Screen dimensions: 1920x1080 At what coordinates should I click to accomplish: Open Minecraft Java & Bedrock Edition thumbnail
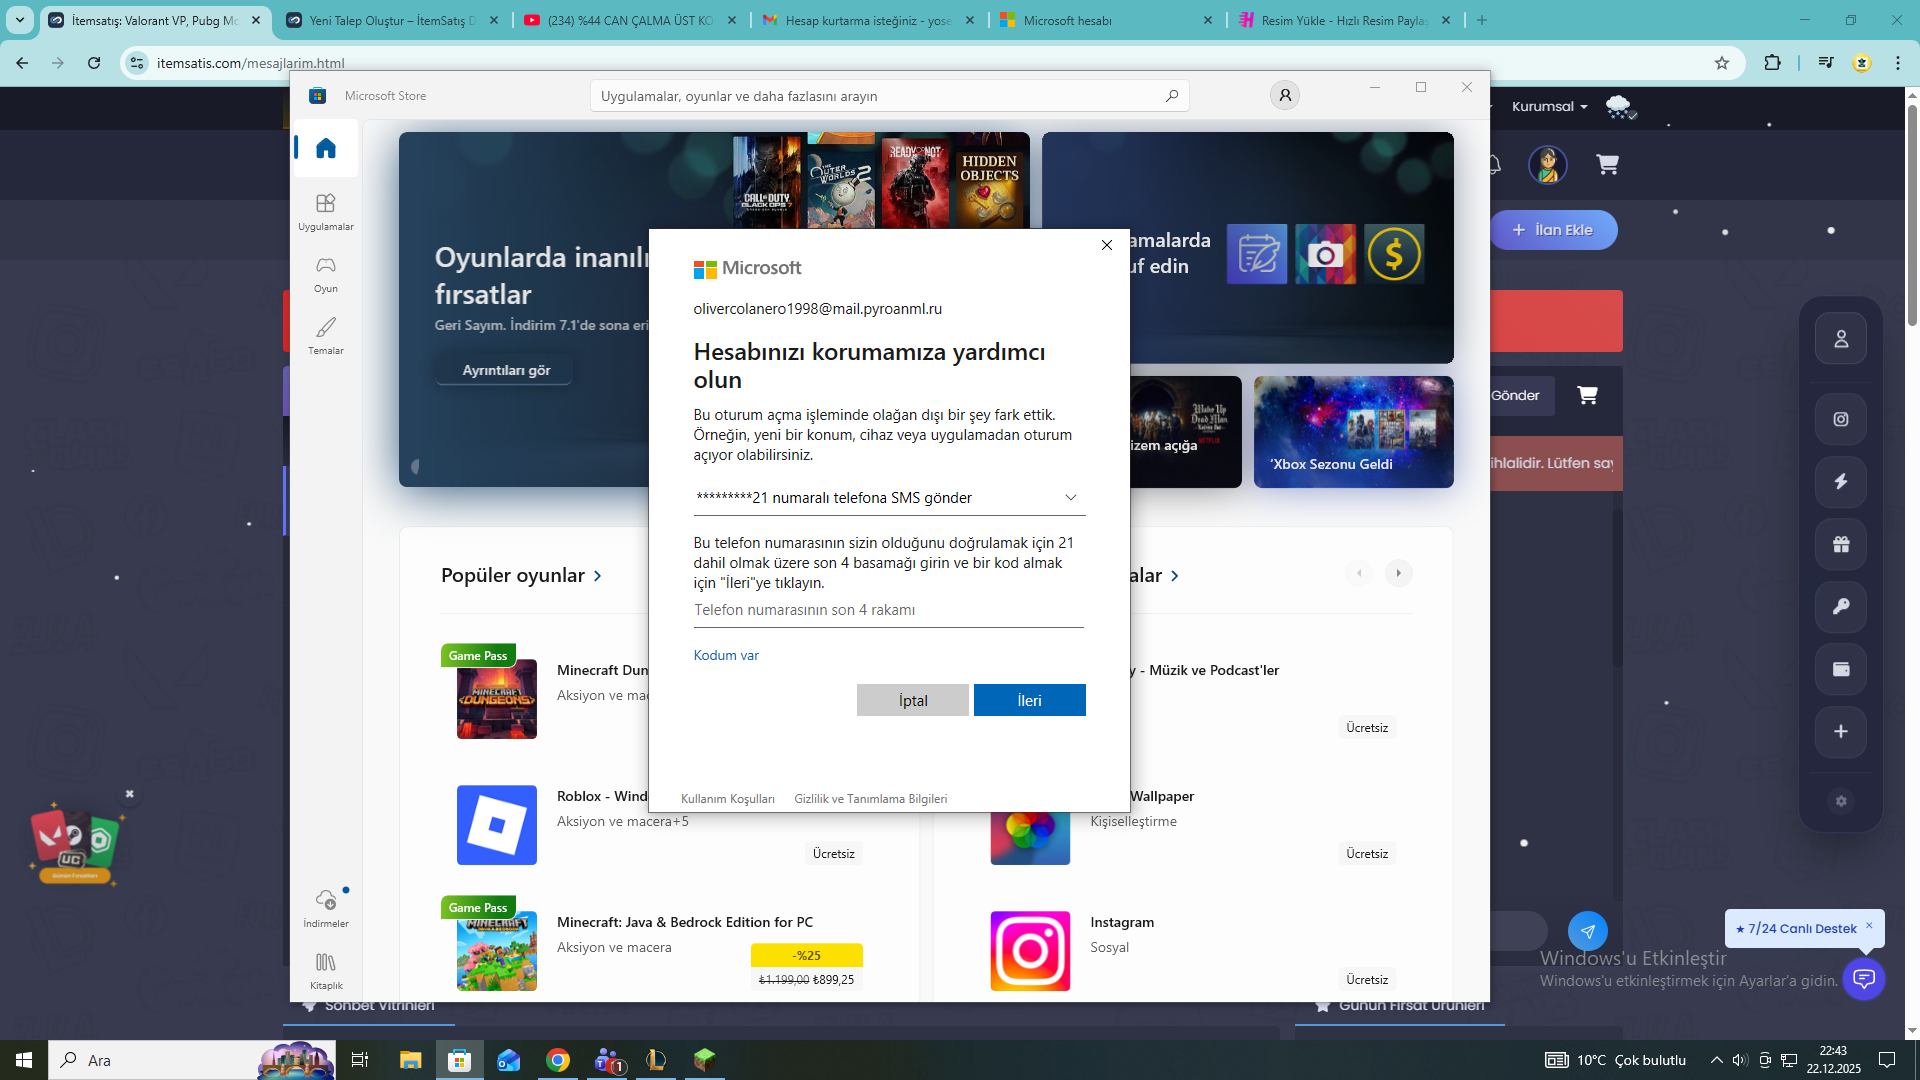[497, 951]
